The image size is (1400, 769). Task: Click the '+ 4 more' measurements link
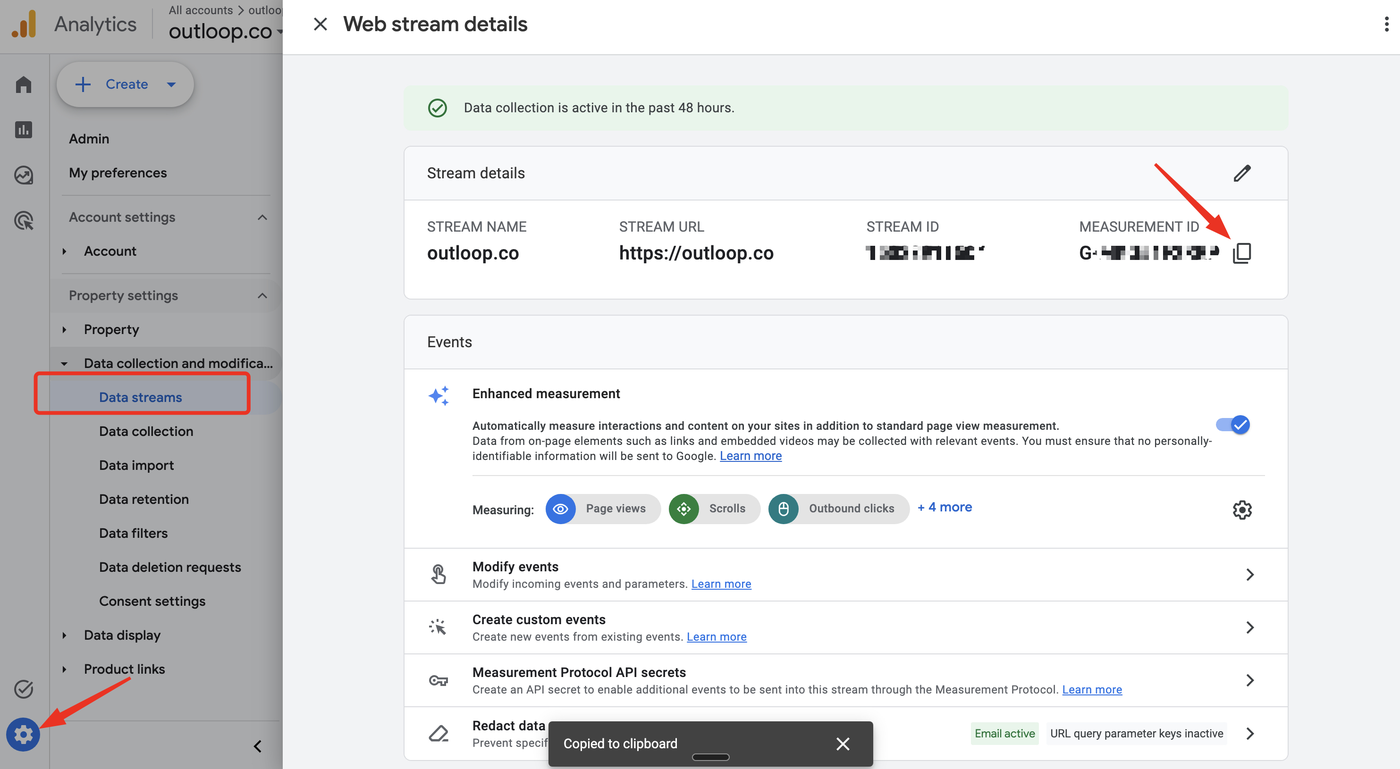click(x=945, y=507)
